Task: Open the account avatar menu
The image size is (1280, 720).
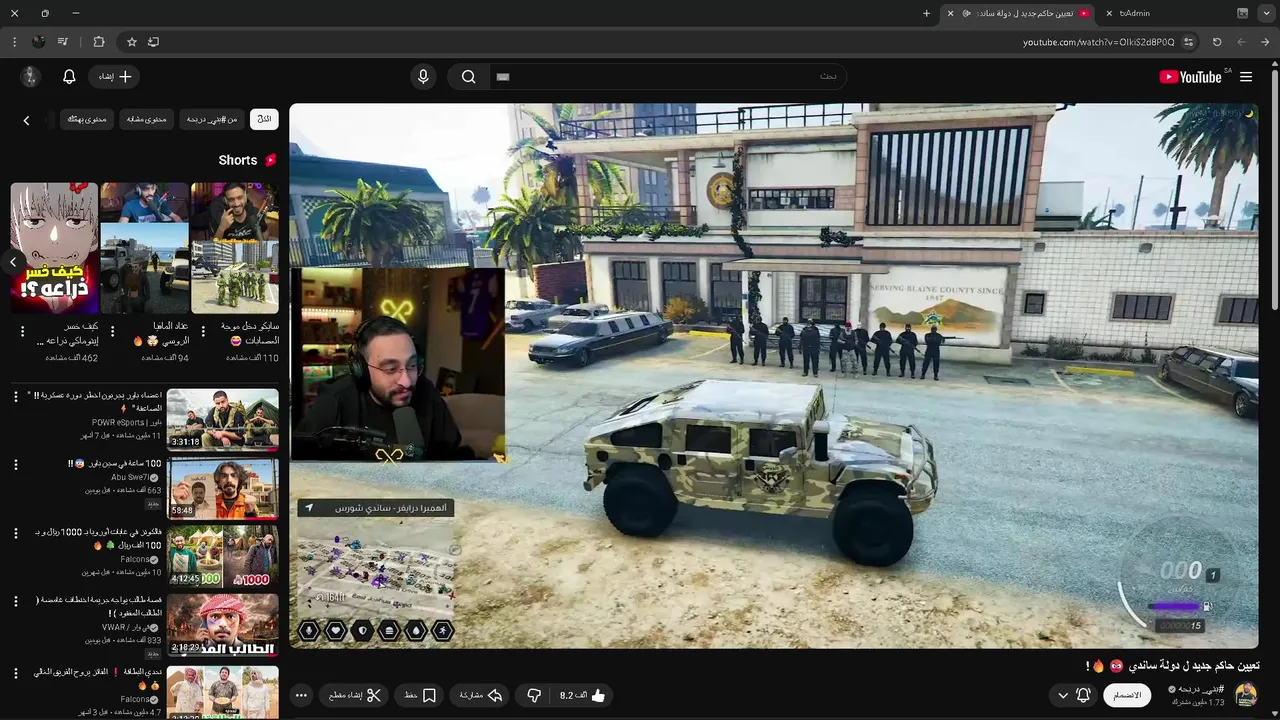Action: pos(30,77)
